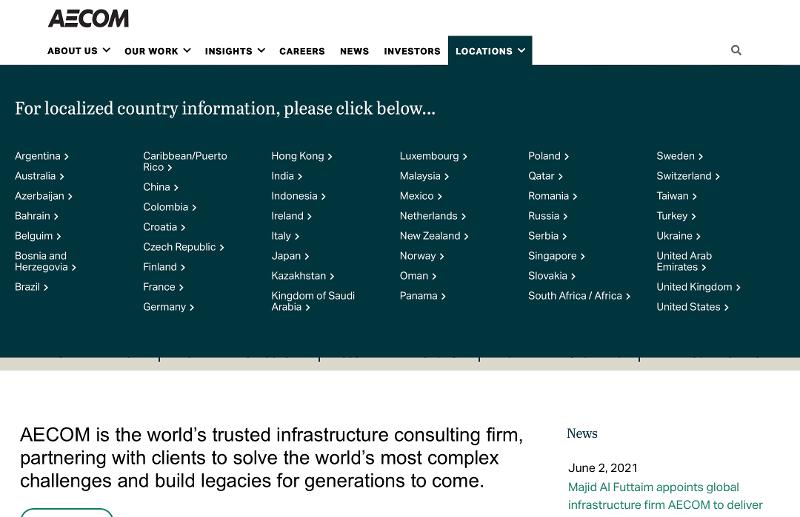Open the Hong Kong link
Image resolution: width=800 pixels, height=517 pixels.
[x=302, y=156]
